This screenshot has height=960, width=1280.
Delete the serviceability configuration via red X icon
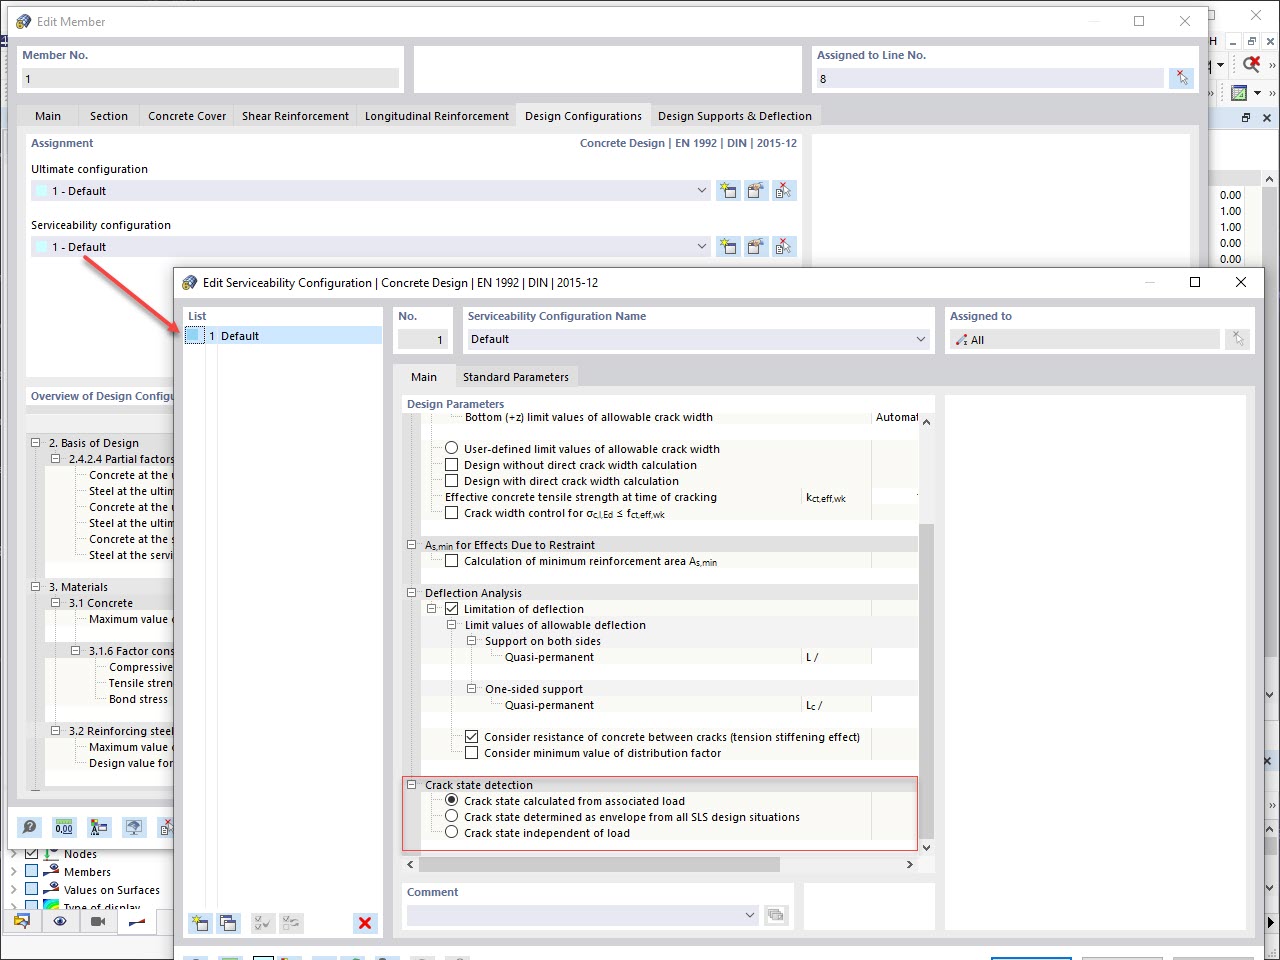pos(784,246)
